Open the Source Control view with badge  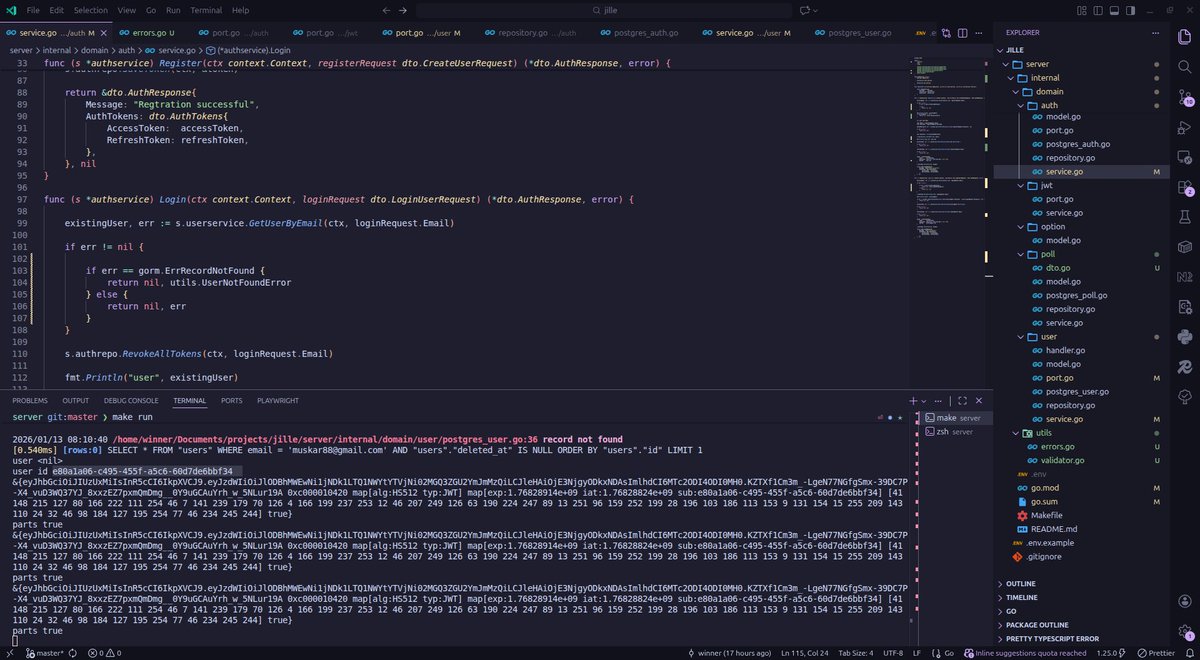(x=1185, y=99)
